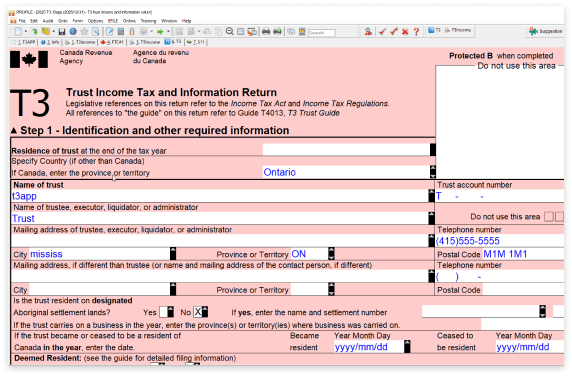Open the calculator icon
The height and width of the screenshot is (376, 572).
pyautogui.click(x=121, y=32)
